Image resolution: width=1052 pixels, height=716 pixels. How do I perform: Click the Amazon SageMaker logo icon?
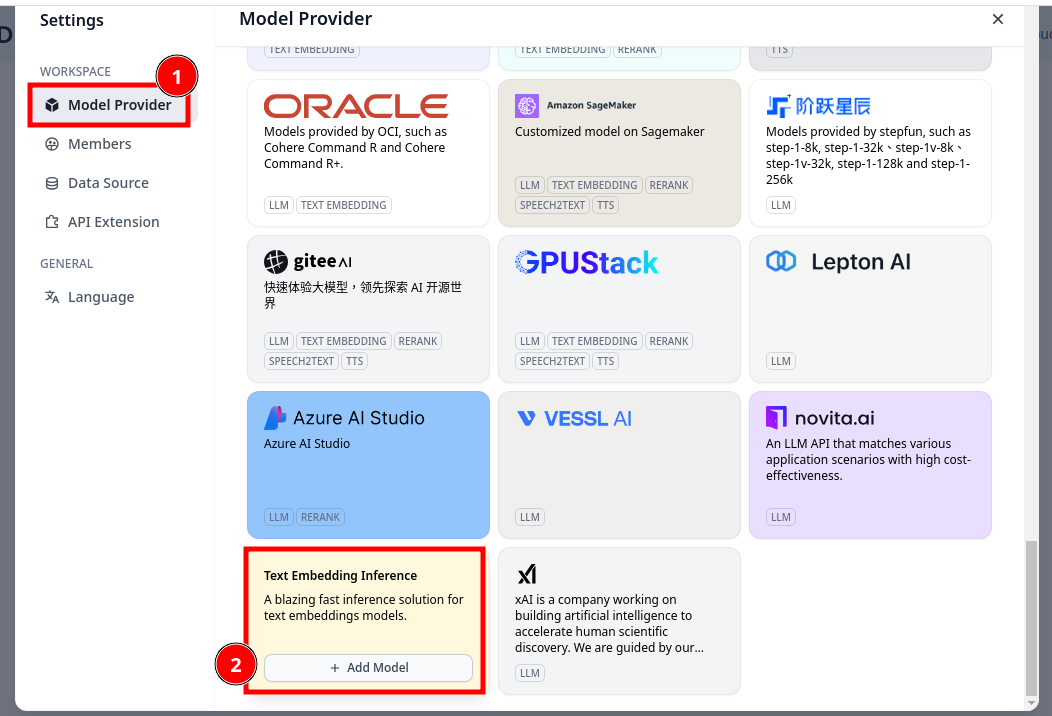pos(527,105)
